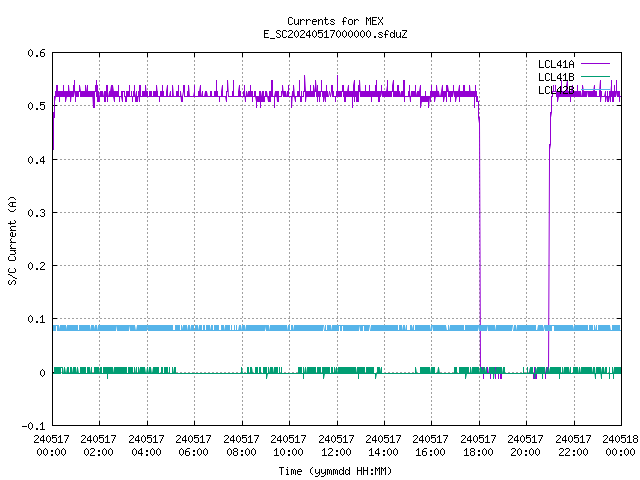Click the y-axis tick value 0.2
640x480 pixels.
(36, 266)
